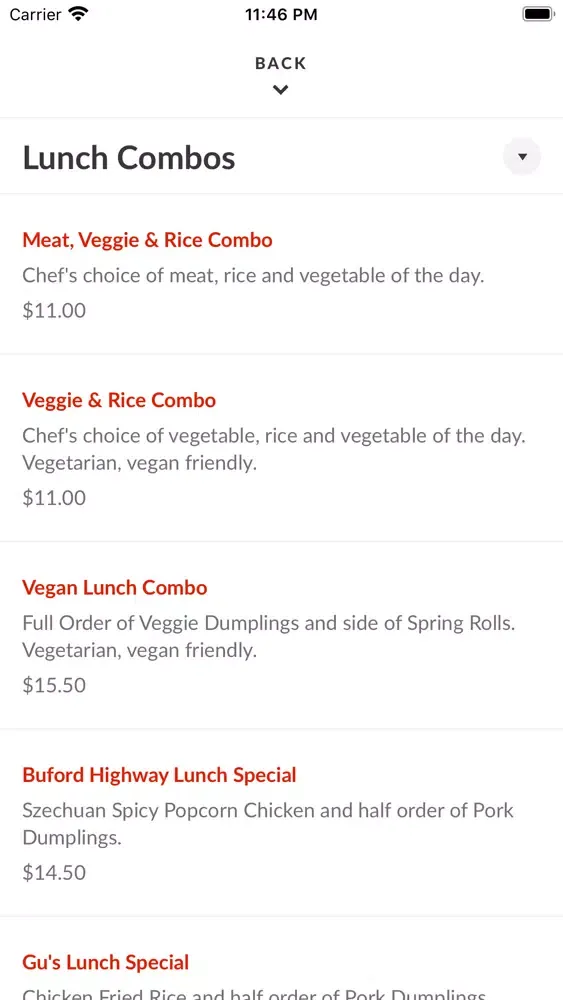Tap the $11.00 price of Meat, Veggie & Rice Combo
The image size is (563, 1000).
click(x=54, y=311)
